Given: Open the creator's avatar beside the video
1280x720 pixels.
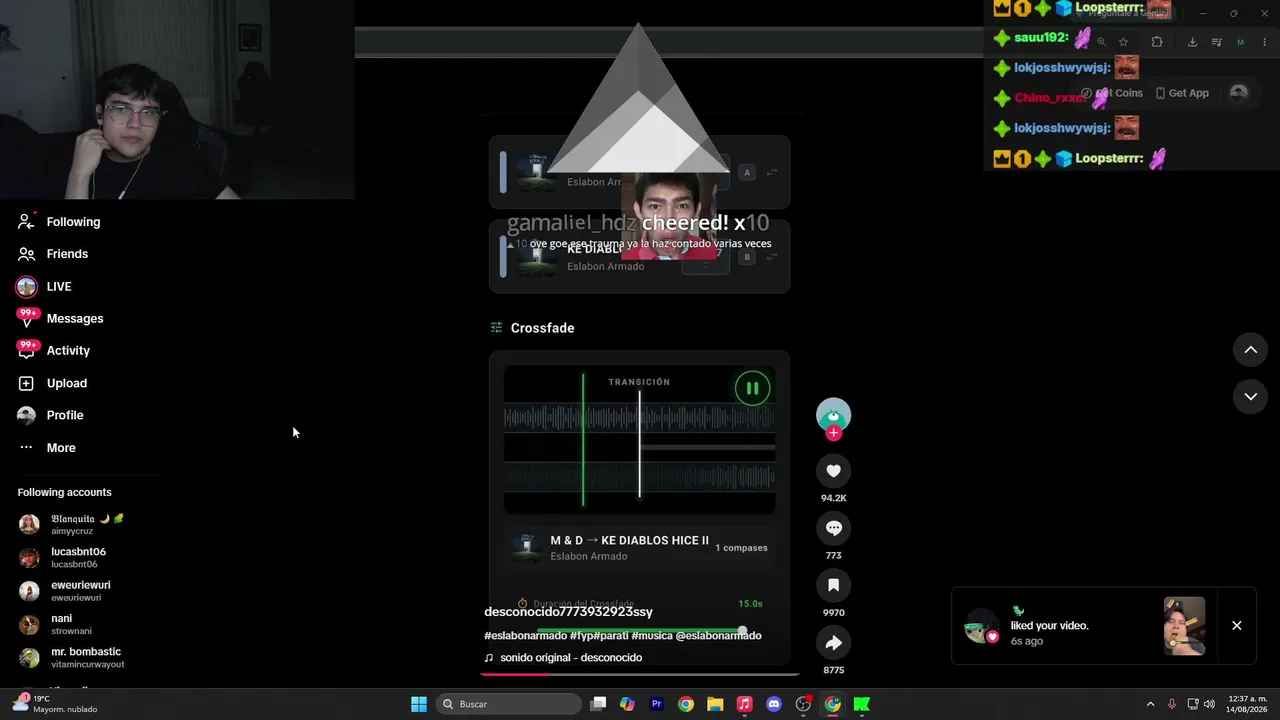Looking at the screenshot, I should [x=833, y=414].
